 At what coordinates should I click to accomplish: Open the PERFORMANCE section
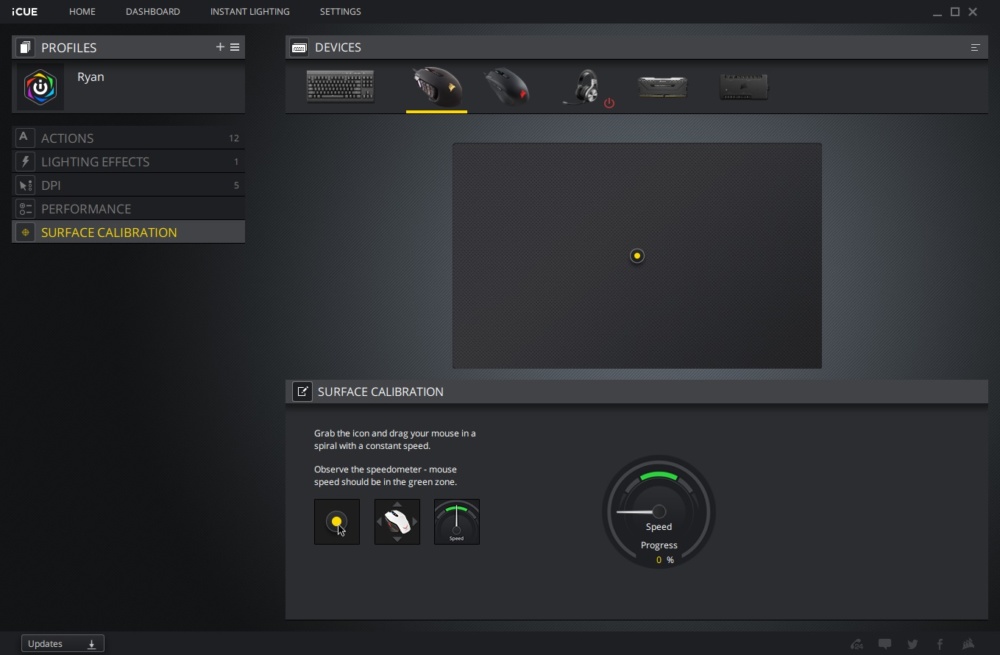[128, 209]
